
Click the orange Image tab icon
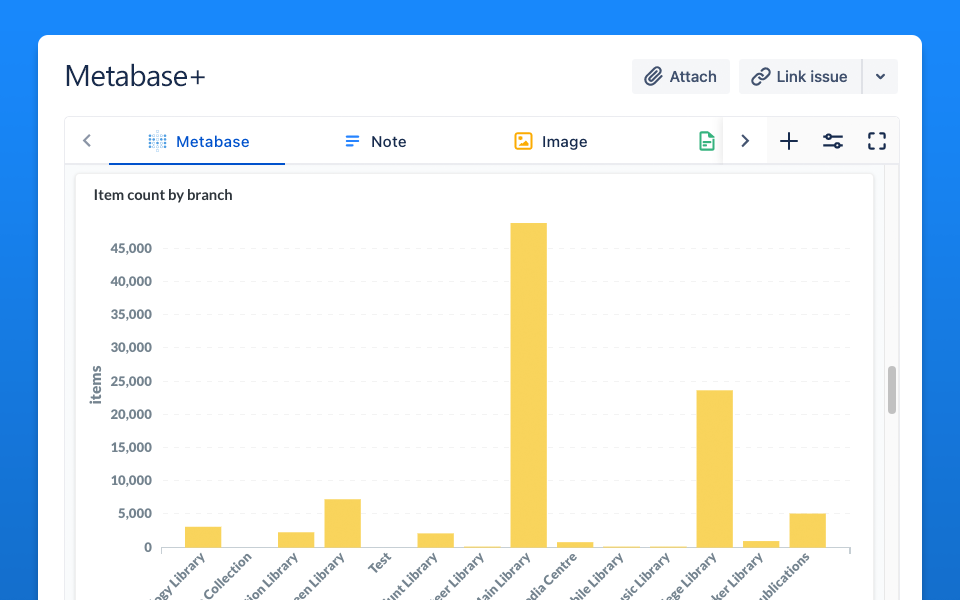(523, 141)
